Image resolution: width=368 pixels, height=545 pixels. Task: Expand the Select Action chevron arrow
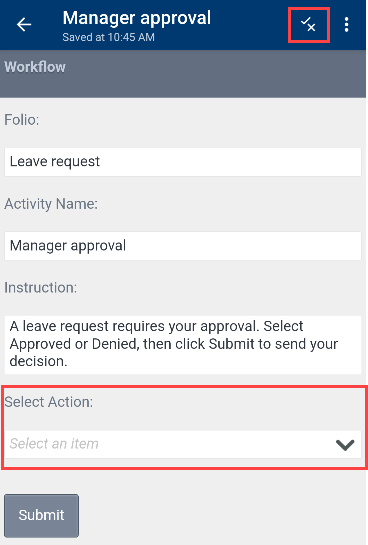(x=345, y=445)
